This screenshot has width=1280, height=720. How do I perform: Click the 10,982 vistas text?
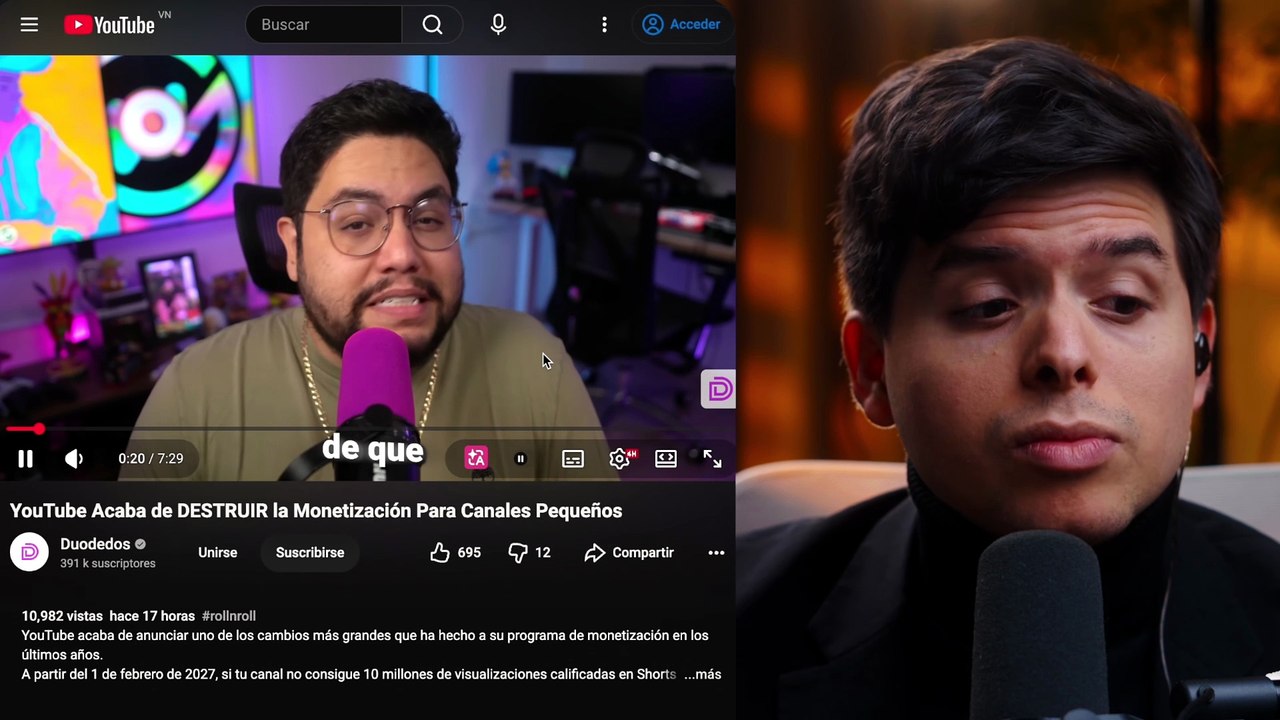tap(62, 616)
